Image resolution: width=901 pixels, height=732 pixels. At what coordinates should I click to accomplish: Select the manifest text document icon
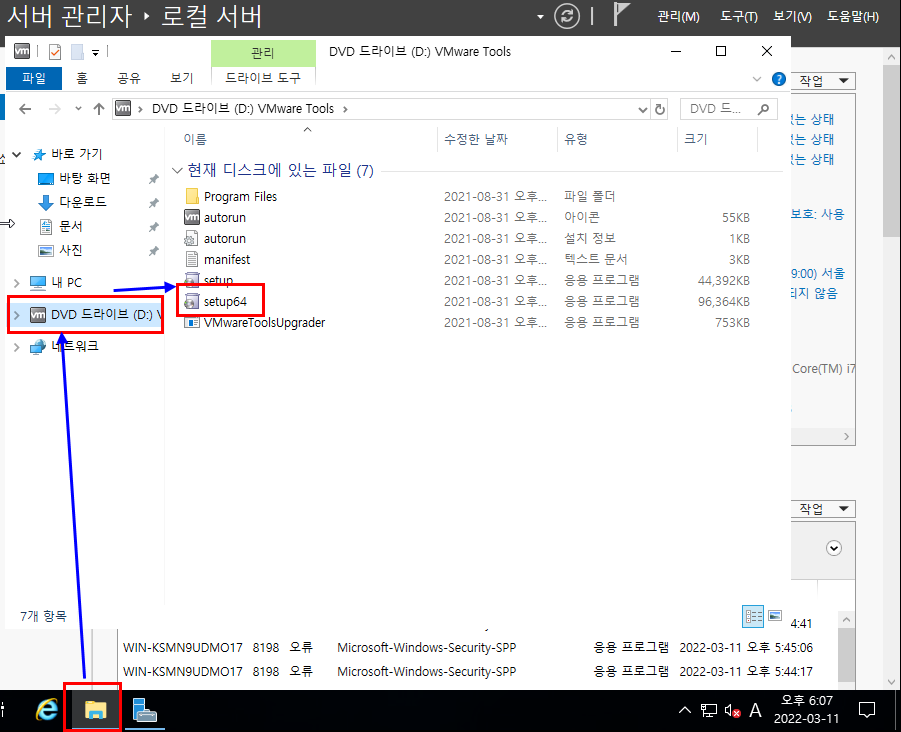coord(192,259)
